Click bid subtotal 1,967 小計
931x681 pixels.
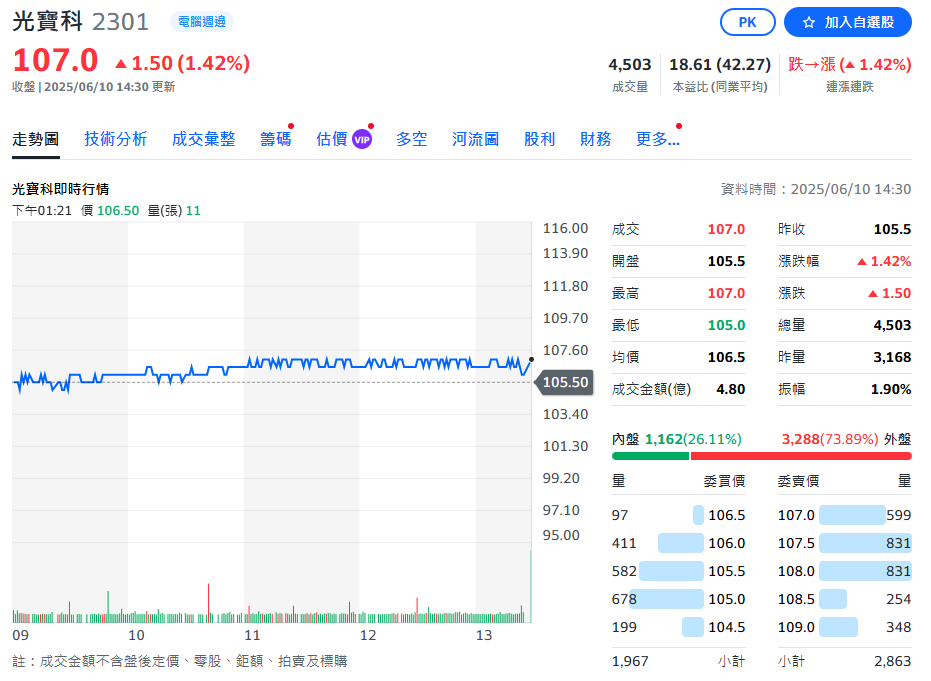[678, 661]
